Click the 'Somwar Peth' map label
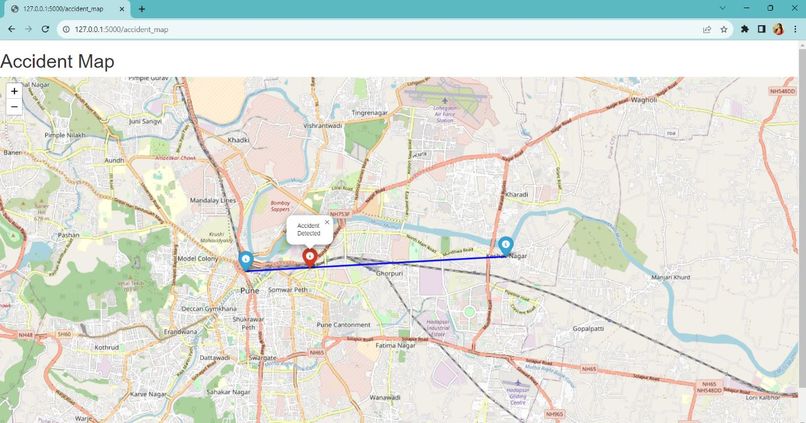The height and width of the screenshot is (423, 806). click(288, 290)
